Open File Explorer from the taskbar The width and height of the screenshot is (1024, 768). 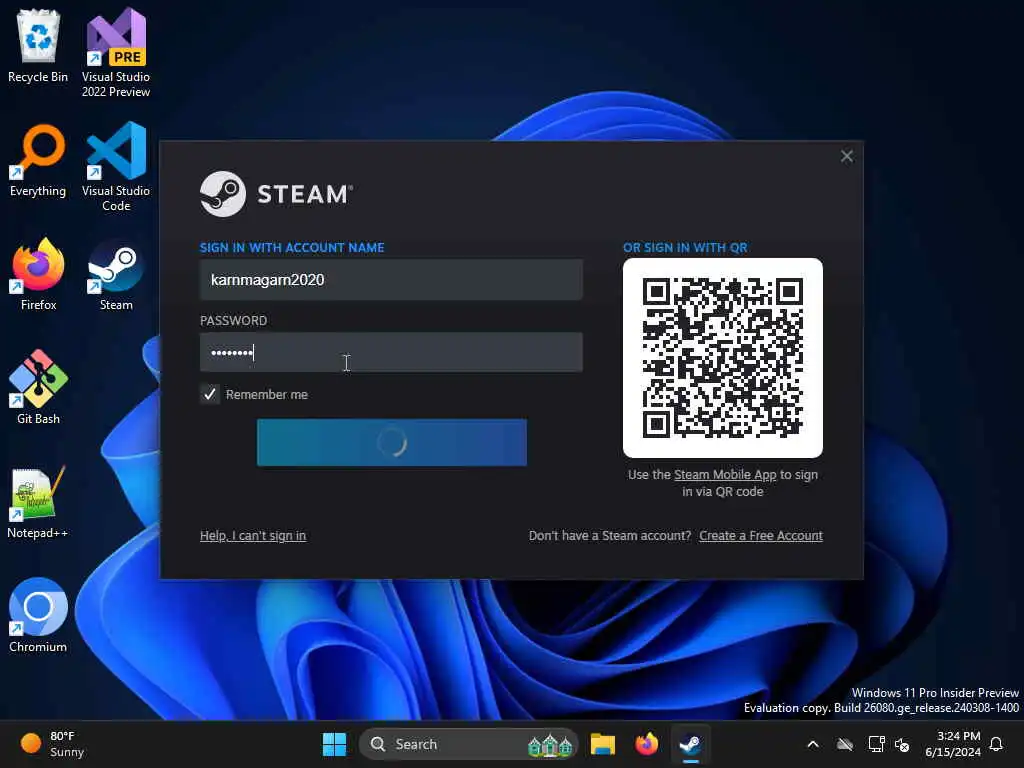[603, 744]
